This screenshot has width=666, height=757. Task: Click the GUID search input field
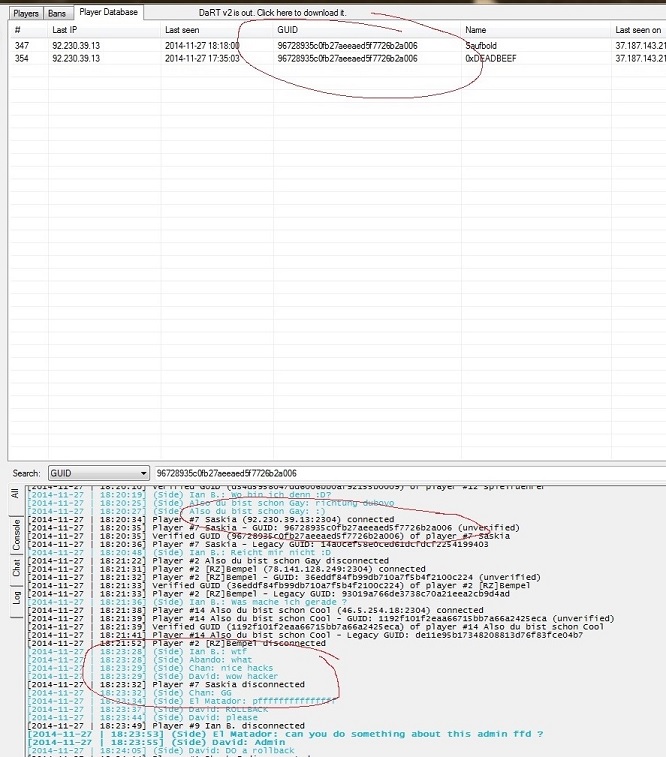click(400, 472)
